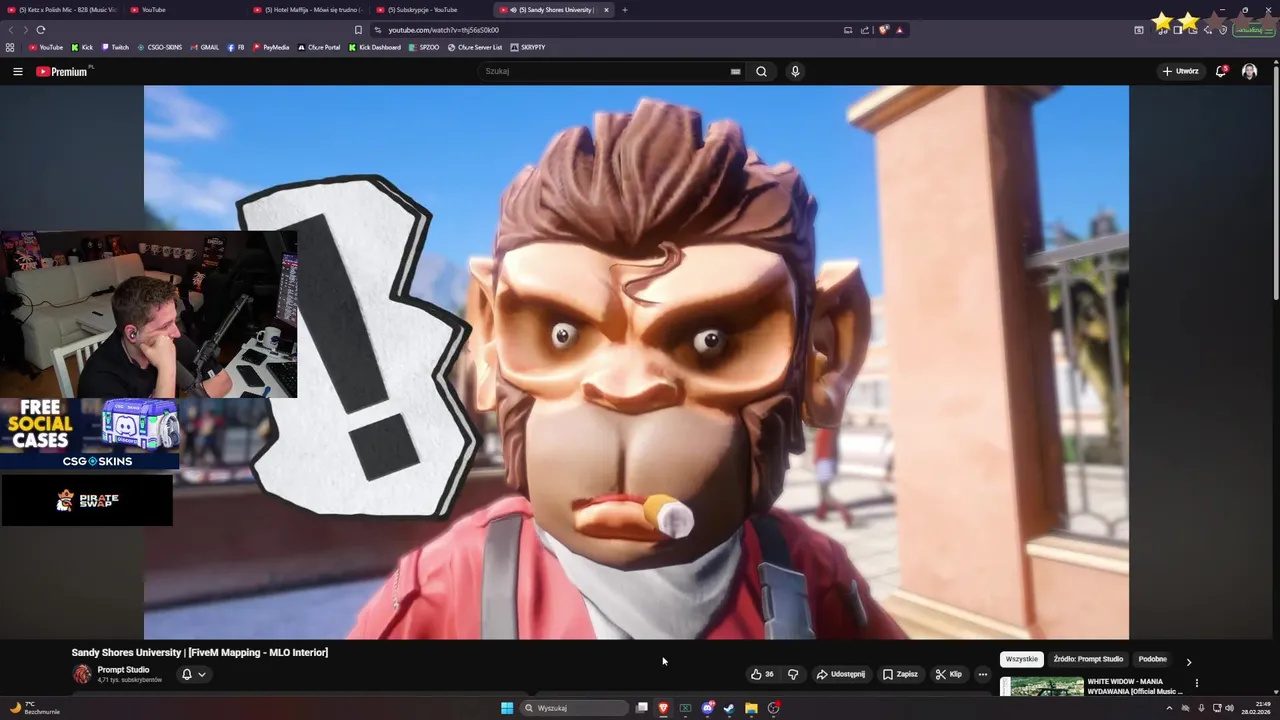1280x720 pixels.
Task: Click the Klip clip button
Action: tap(948, 674)
